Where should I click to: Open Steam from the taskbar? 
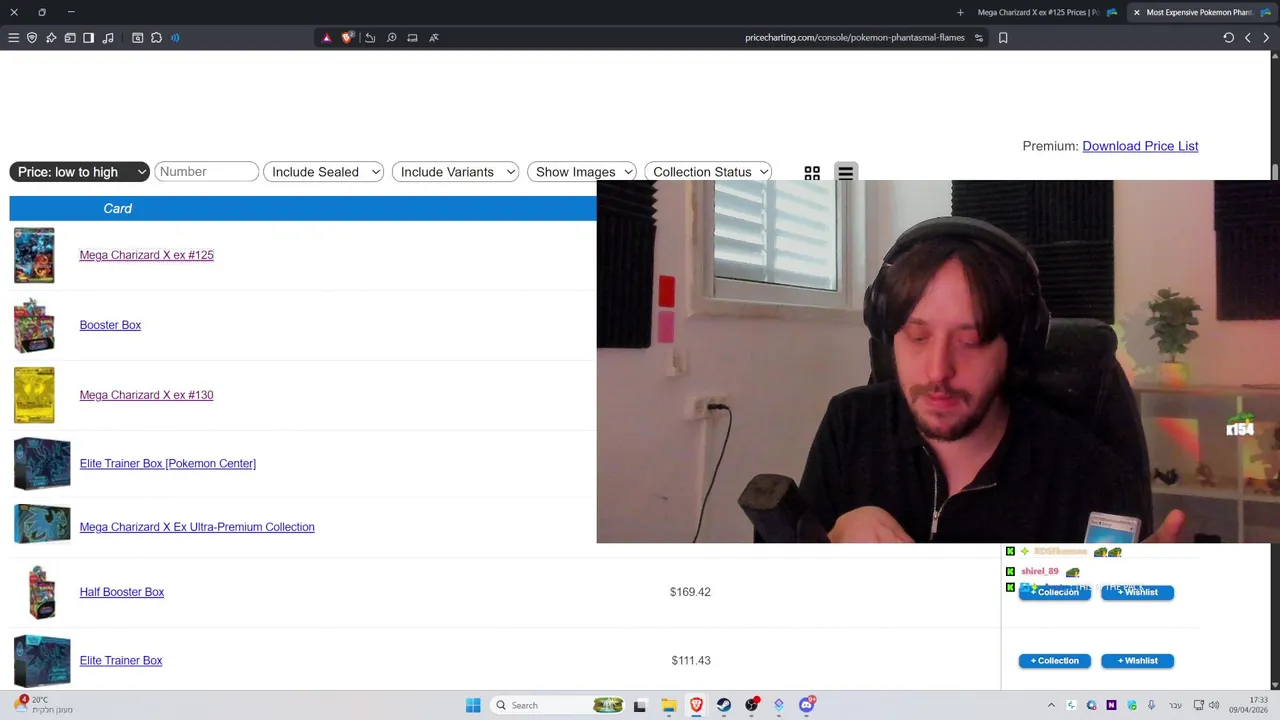coord(724,705)
